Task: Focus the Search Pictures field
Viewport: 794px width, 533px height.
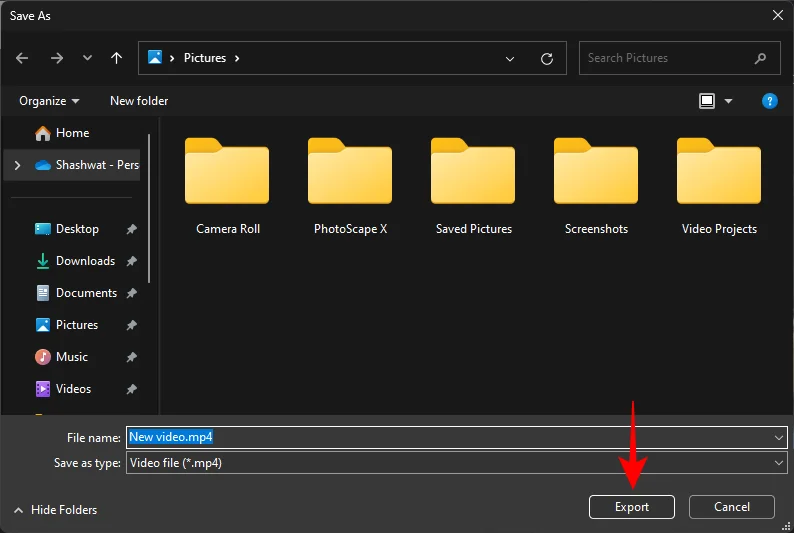Action: 679,58
